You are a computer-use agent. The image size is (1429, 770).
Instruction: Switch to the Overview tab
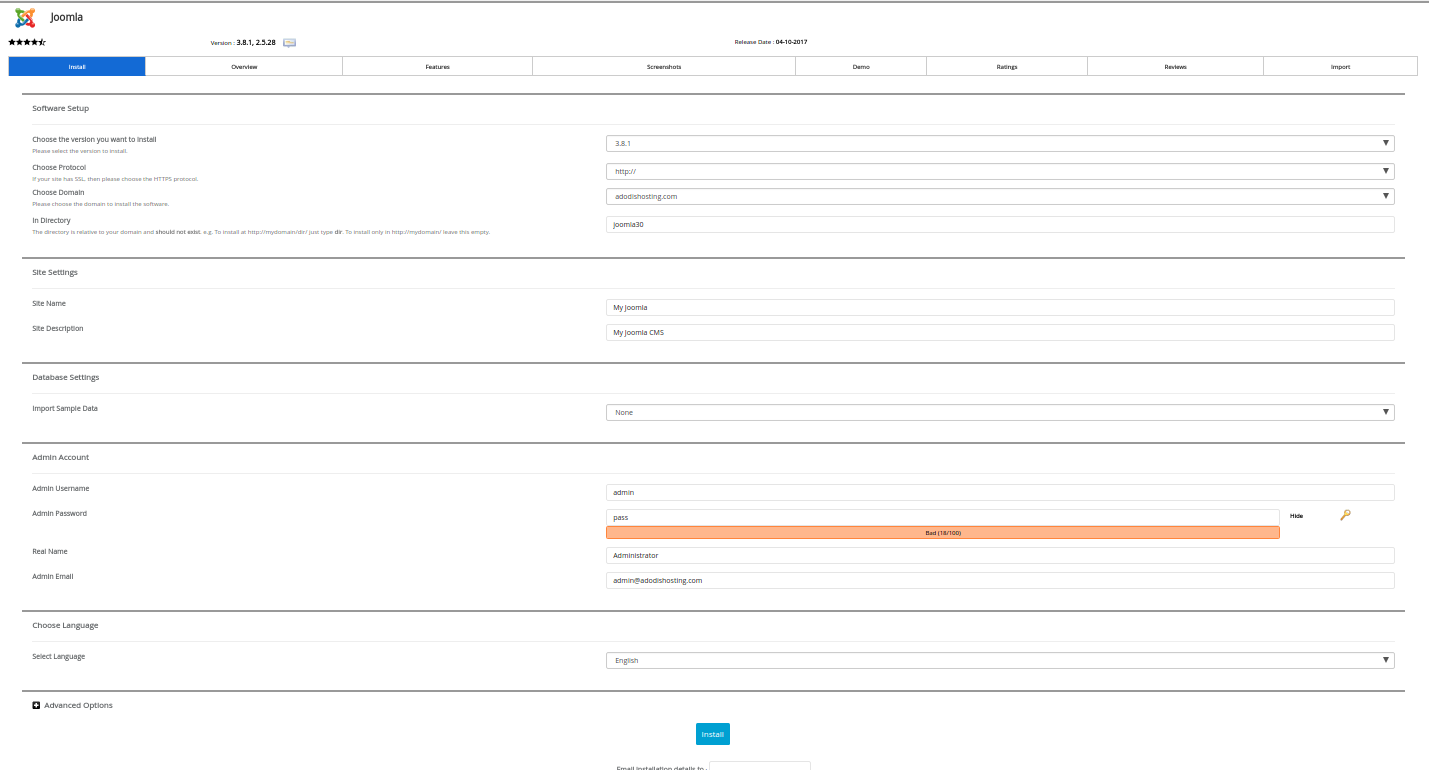pos(244,66)
